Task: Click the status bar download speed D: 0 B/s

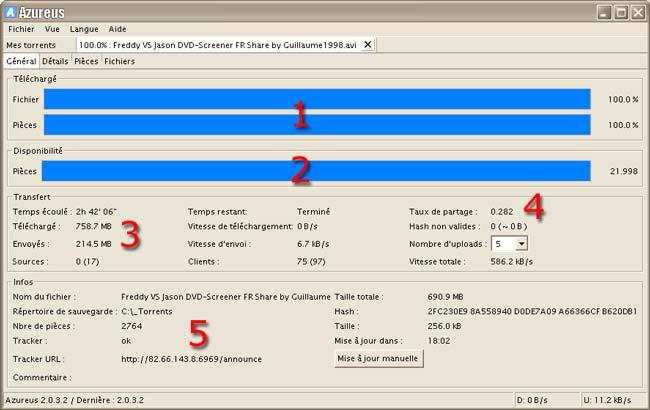Action: (x=532, y=400)
